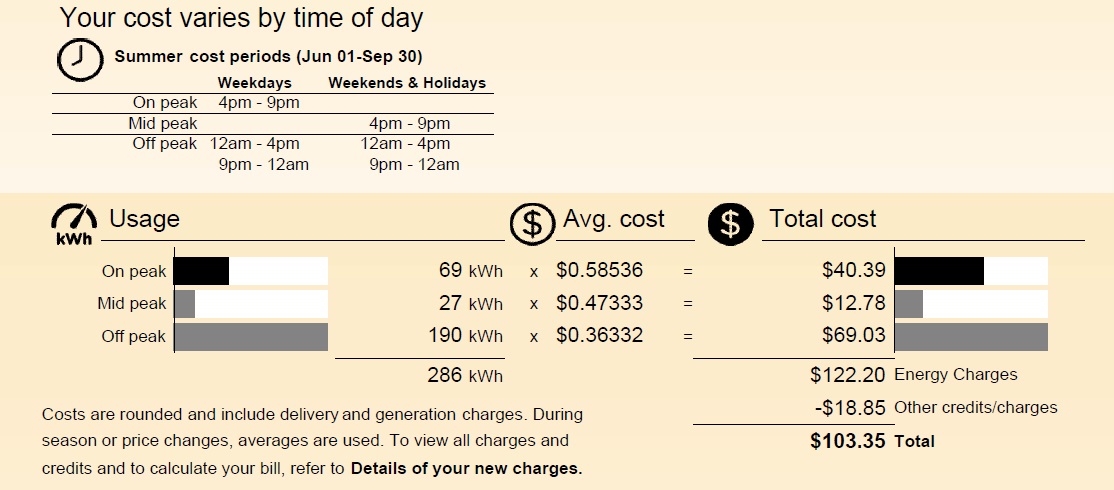This screenshot has width=1114, height=490.
Task: Click the Off peak total cost bar
Action: coord(971,337)
